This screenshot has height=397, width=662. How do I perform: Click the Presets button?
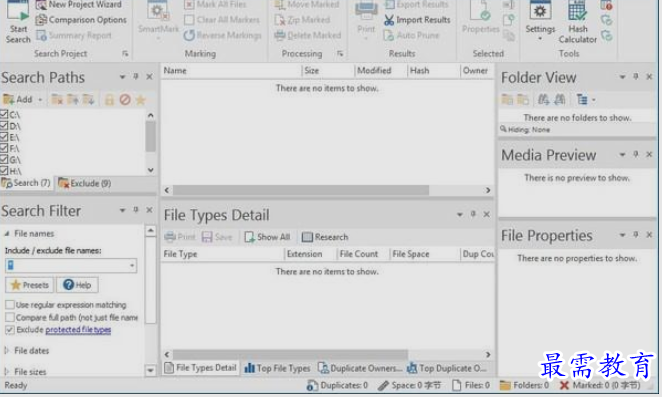(x=30, y=285)
